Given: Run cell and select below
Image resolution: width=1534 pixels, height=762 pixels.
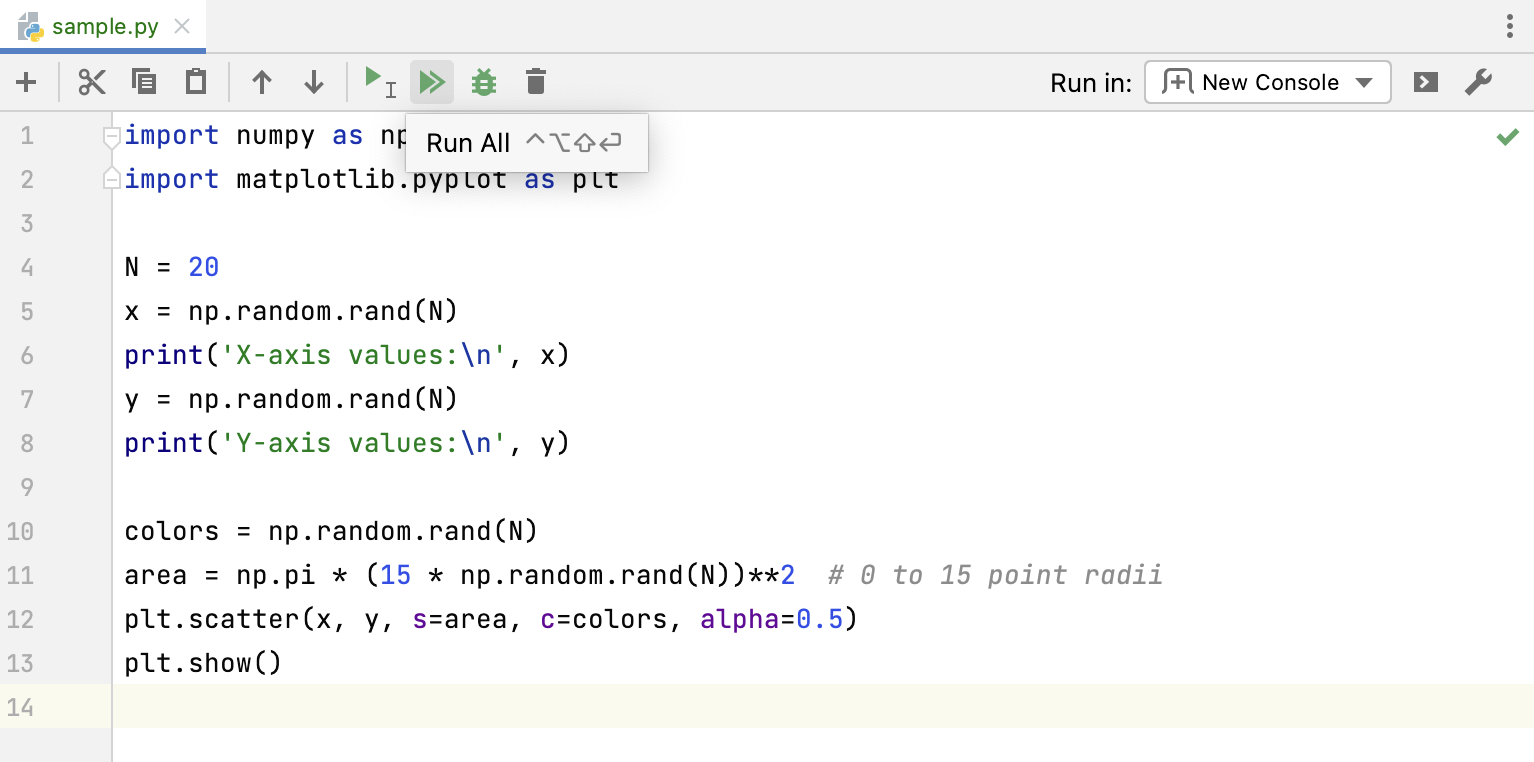Looking at the screenshot, I should tap(380, 82).
